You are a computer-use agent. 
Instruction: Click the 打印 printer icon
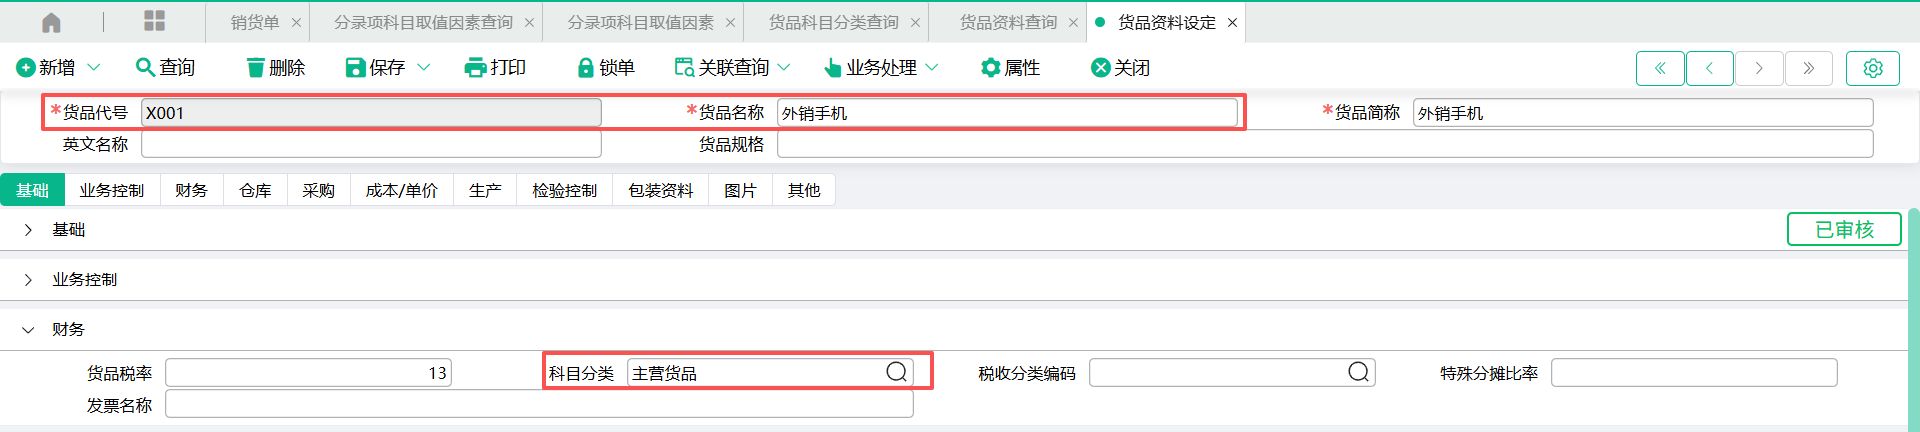(x=475, y=67)
